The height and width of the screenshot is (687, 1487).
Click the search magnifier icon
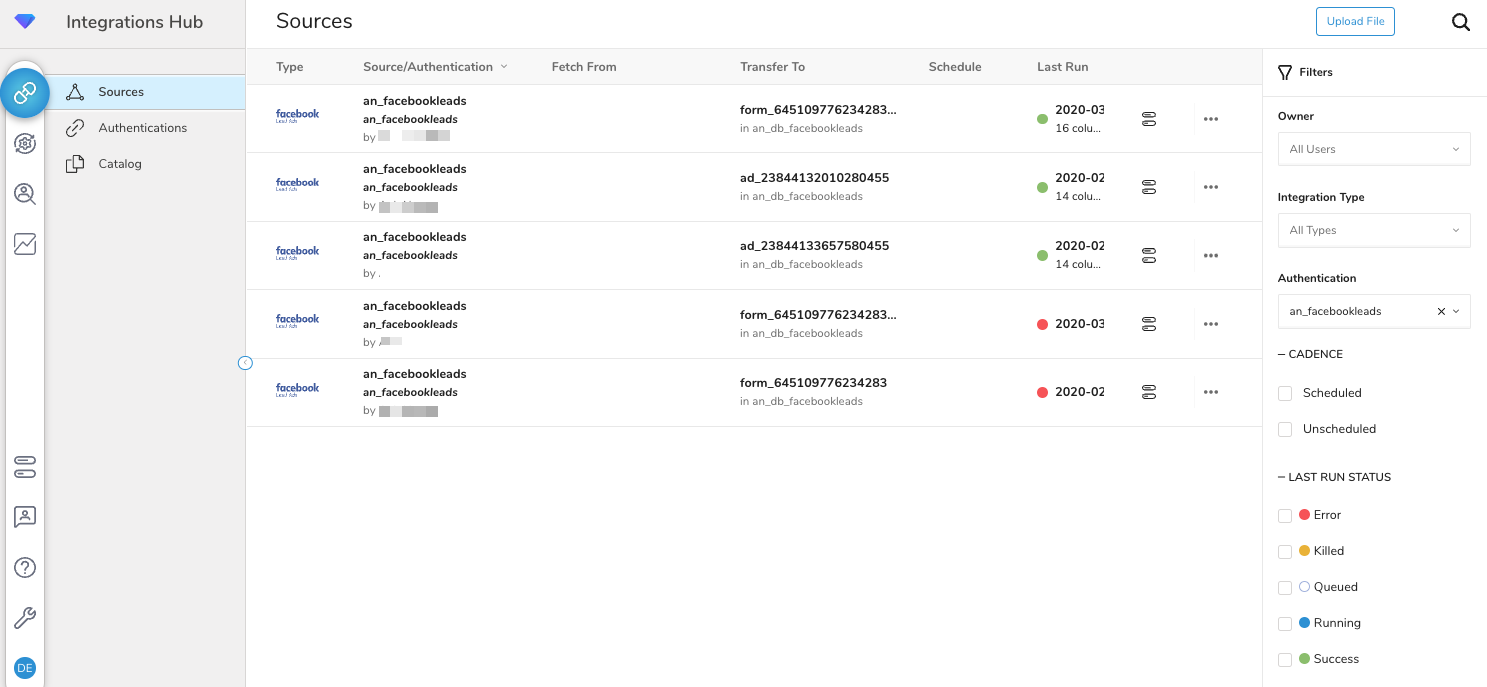(1461, 22)
